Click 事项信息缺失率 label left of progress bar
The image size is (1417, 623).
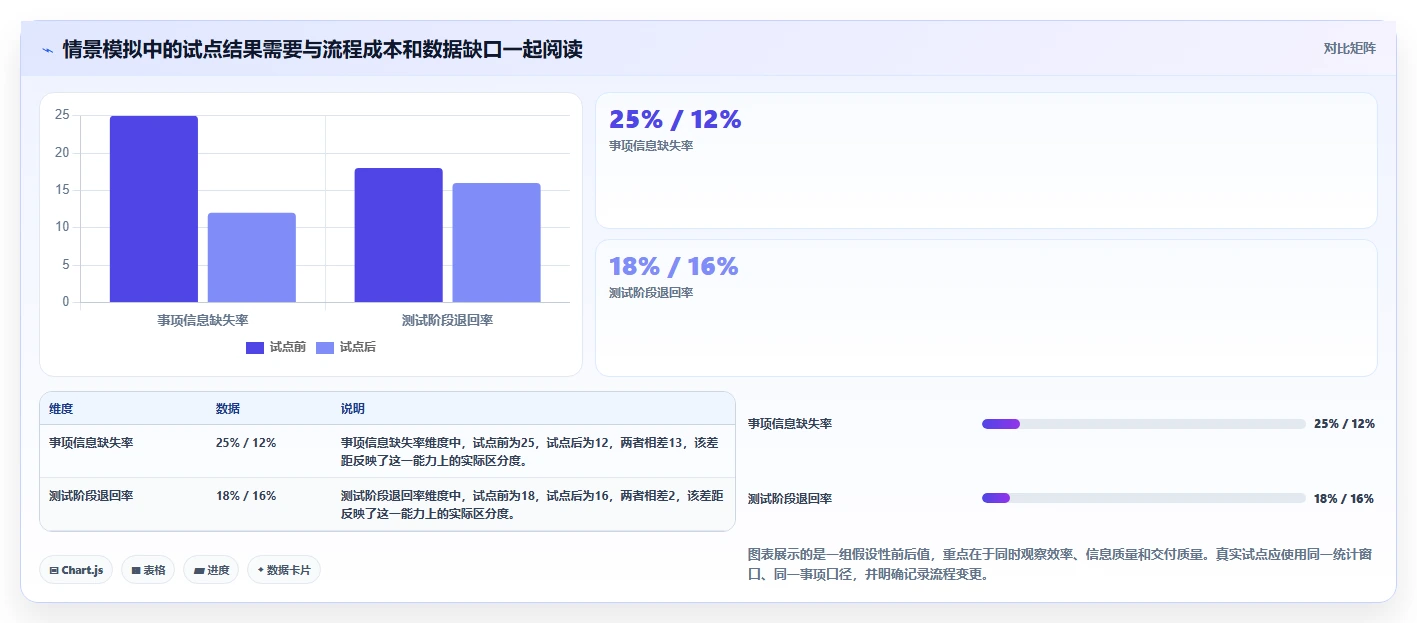(790, 424)
